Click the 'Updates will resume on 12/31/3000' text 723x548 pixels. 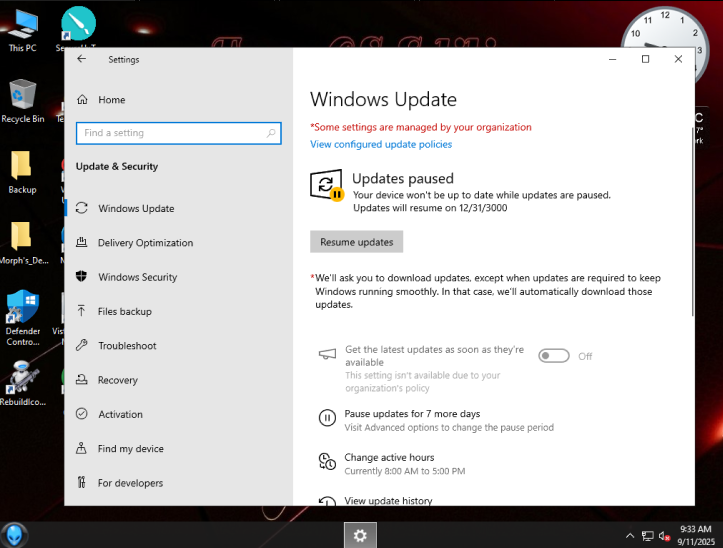430,208
